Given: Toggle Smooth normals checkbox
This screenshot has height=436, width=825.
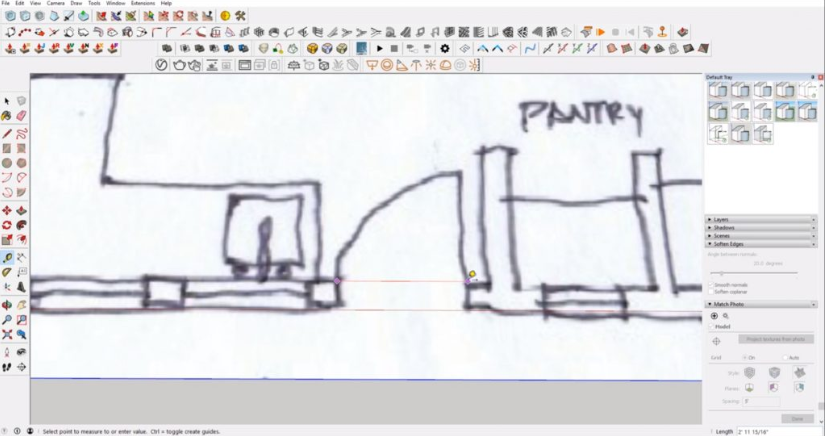Looking at the screenshot, I should [711, 285].
